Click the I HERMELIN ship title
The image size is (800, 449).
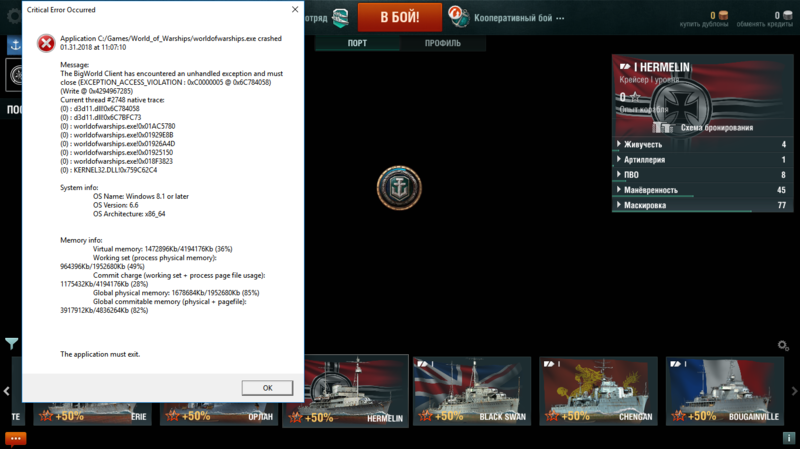point(661,67)
